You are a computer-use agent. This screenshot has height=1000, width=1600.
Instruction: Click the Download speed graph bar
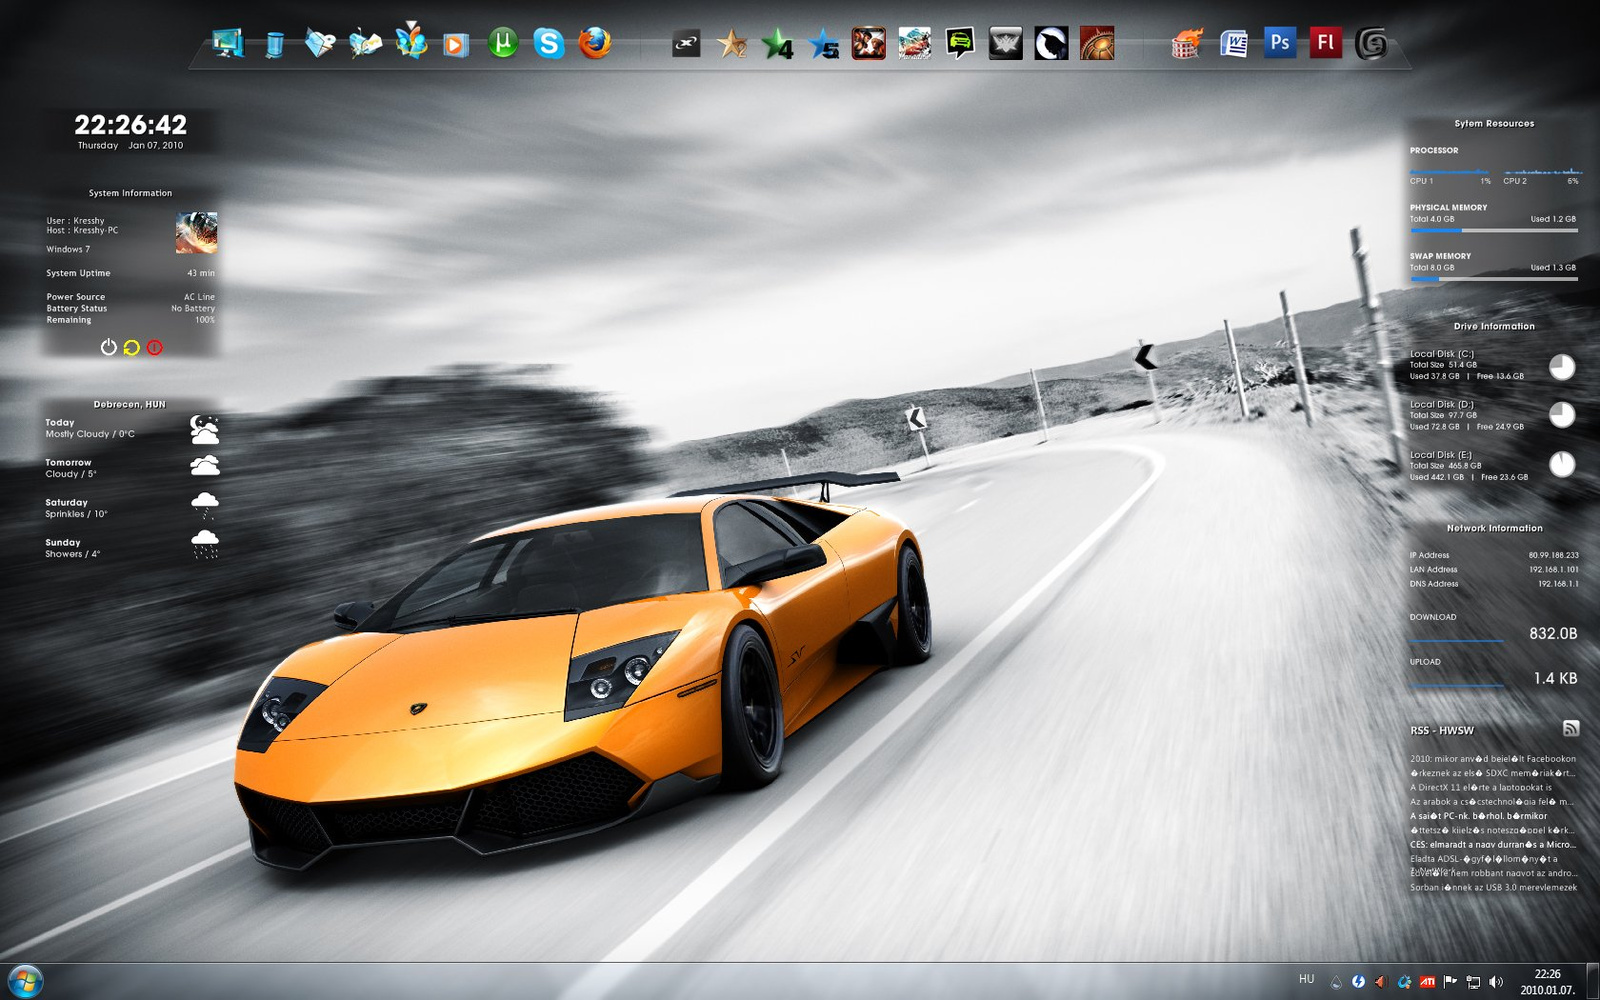(x=1457, y=640)
